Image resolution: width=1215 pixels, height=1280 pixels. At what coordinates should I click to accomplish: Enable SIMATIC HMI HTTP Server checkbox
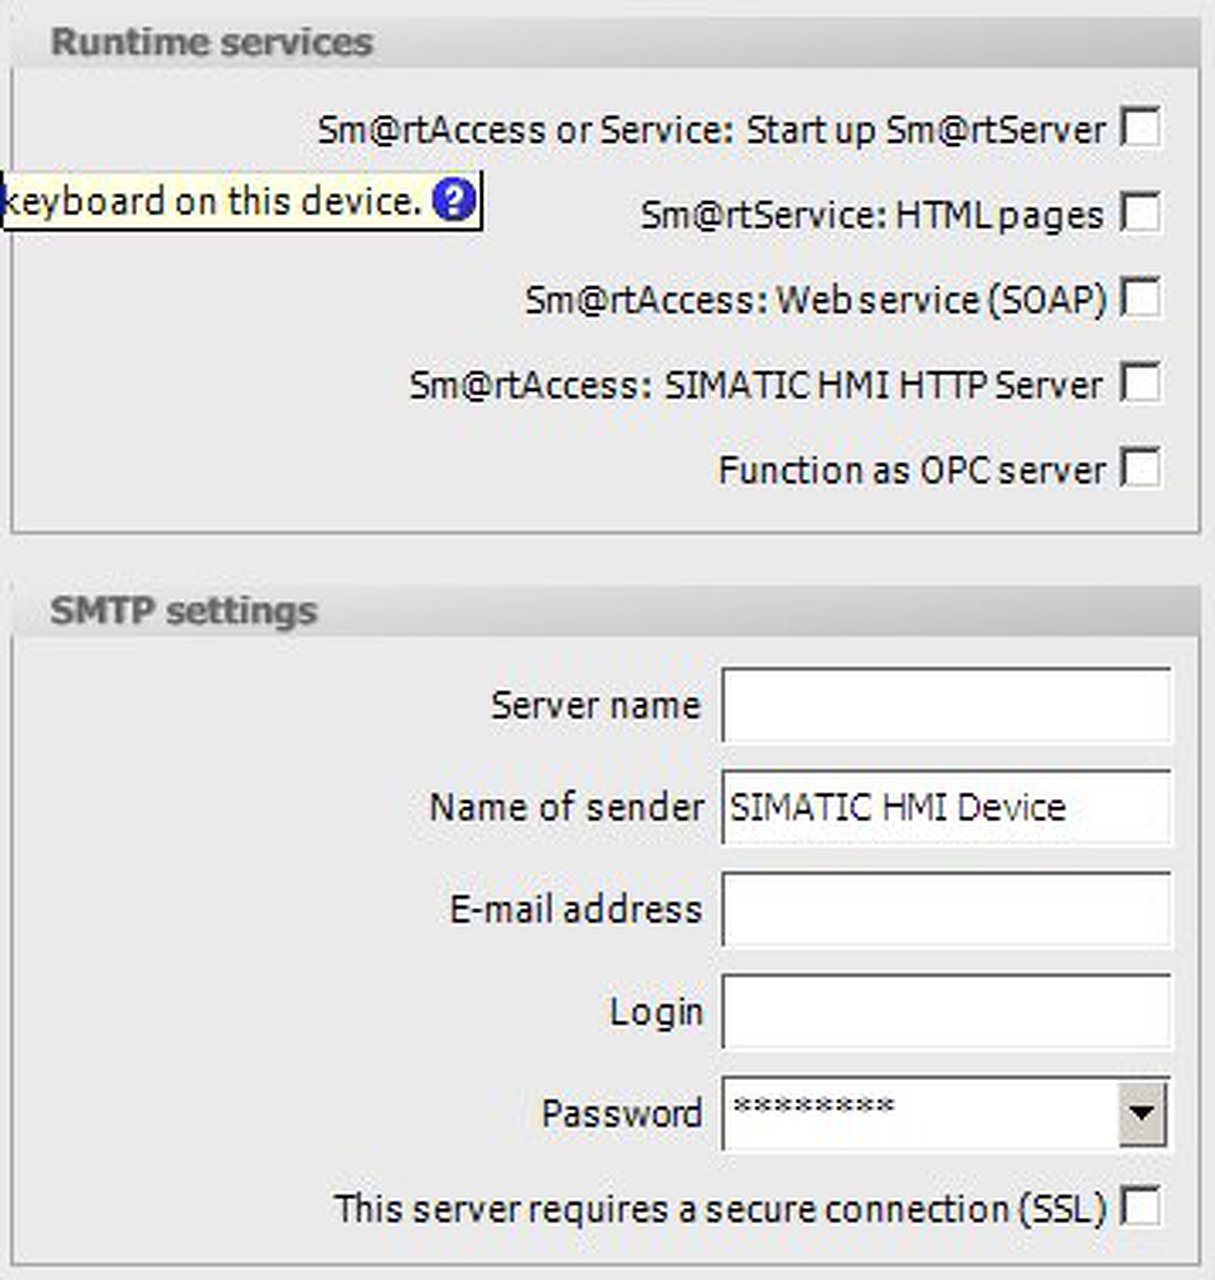click(1141, 383)
